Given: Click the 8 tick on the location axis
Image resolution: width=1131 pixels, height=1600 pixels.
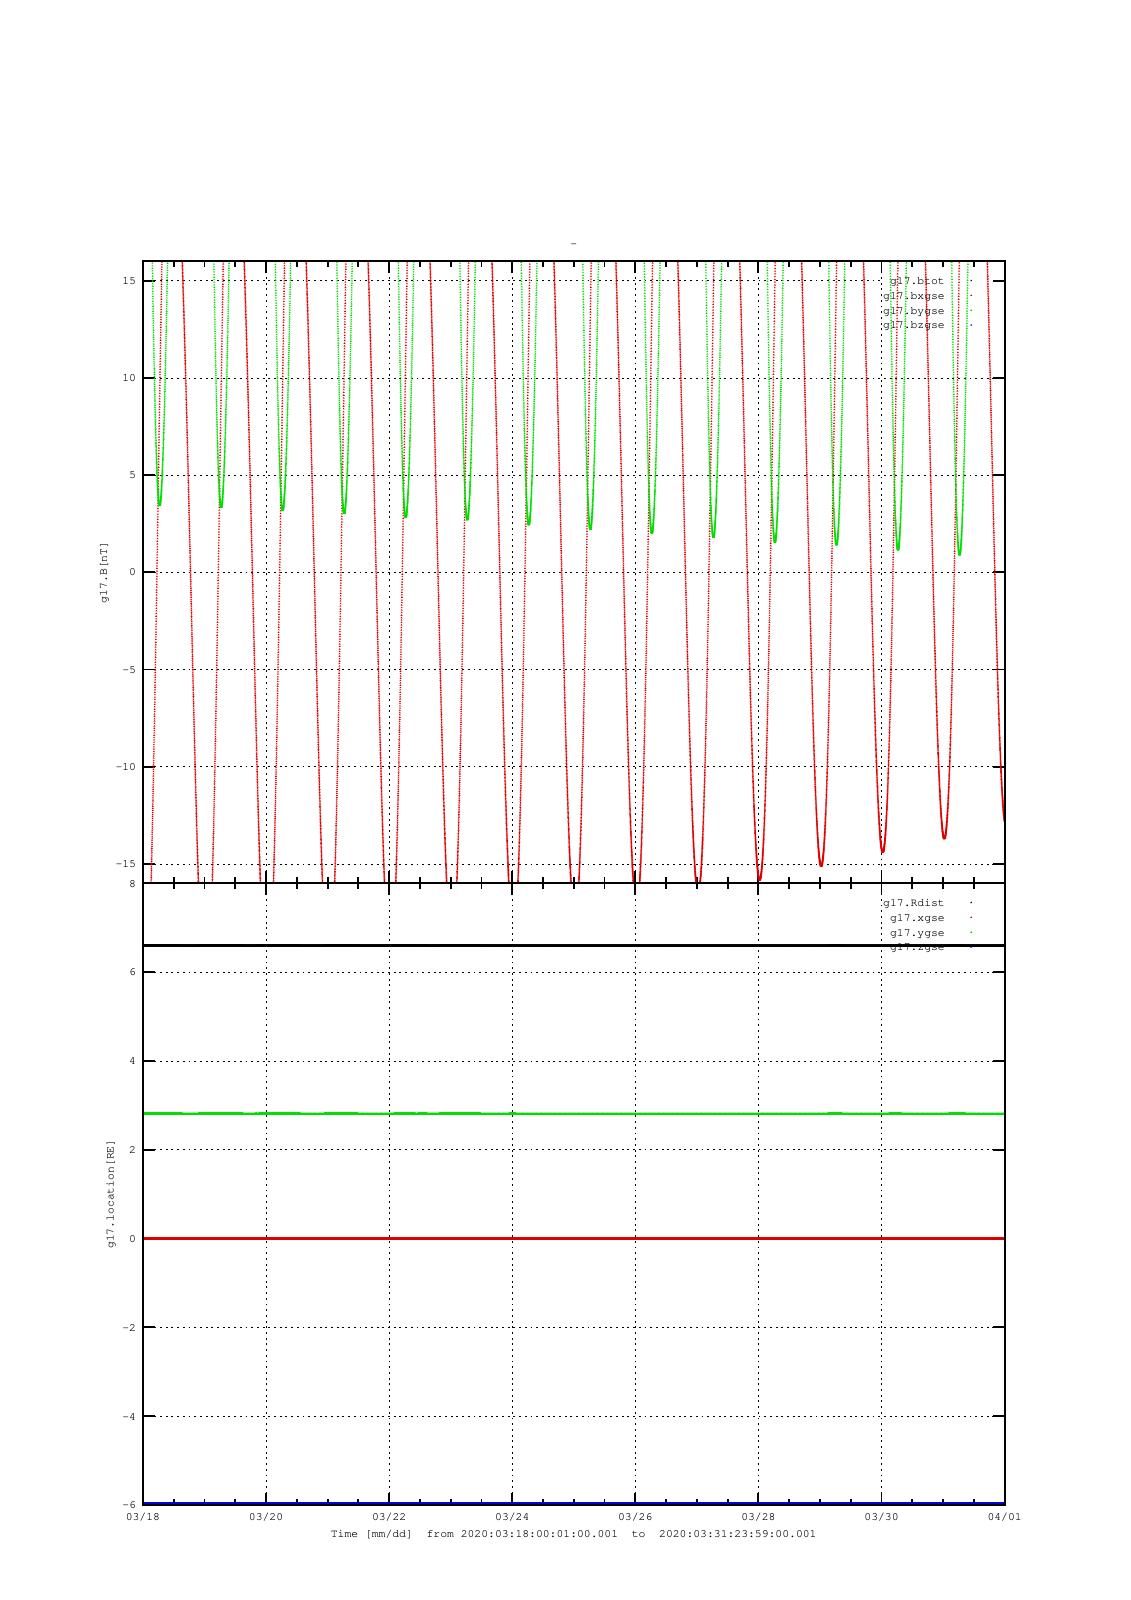Looking at the screenshot, I should tap(132, 884).
